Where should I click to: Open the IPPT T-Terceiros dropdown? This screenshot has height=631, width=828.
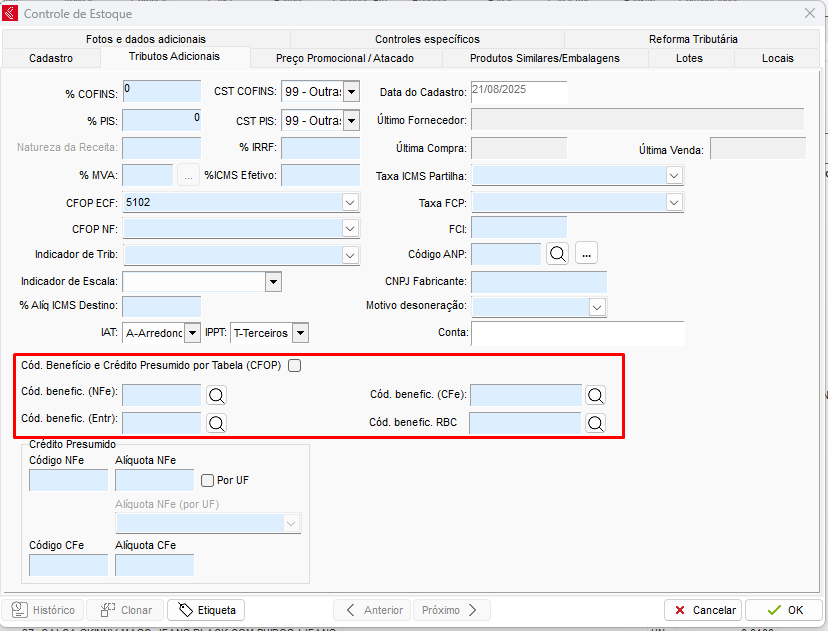coord(299,333)
